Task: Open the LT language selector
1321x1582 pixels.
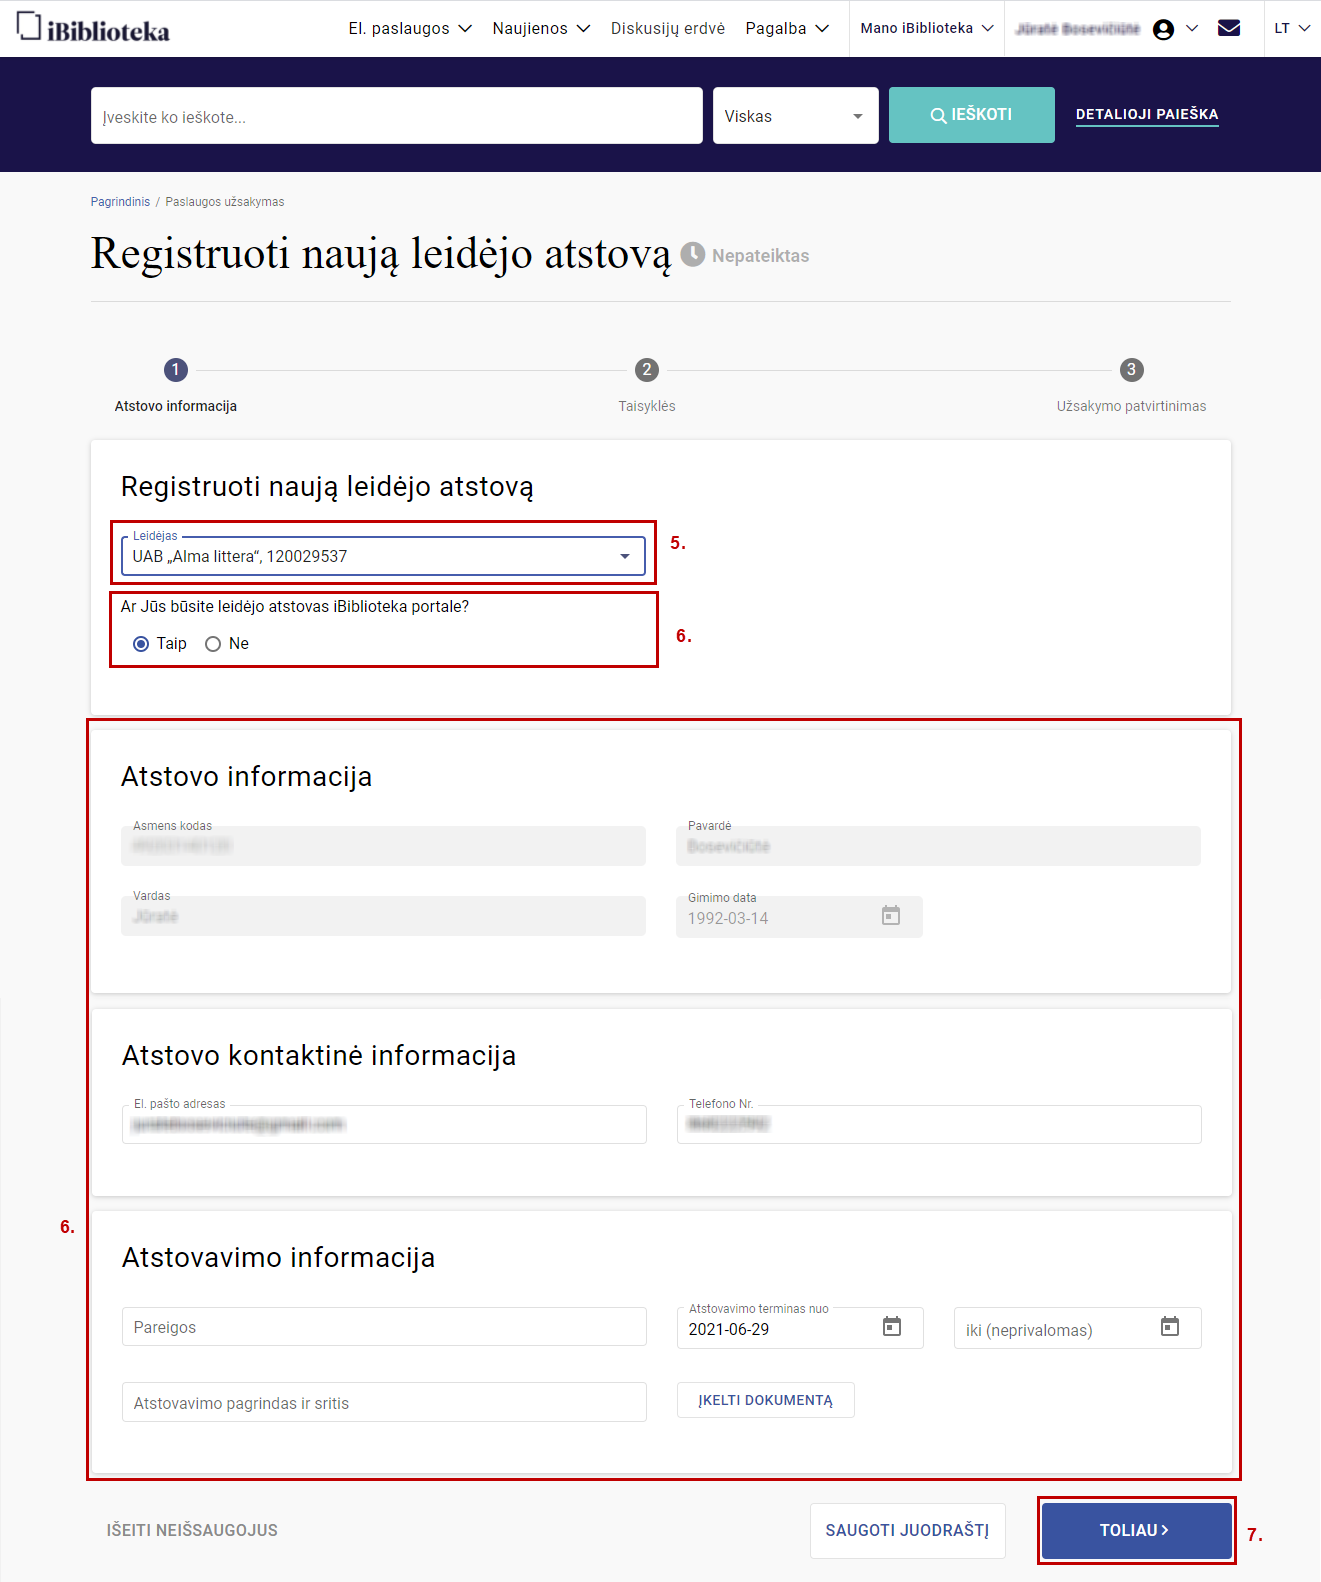Action: pyautogui.click(x=1292, y=28)
